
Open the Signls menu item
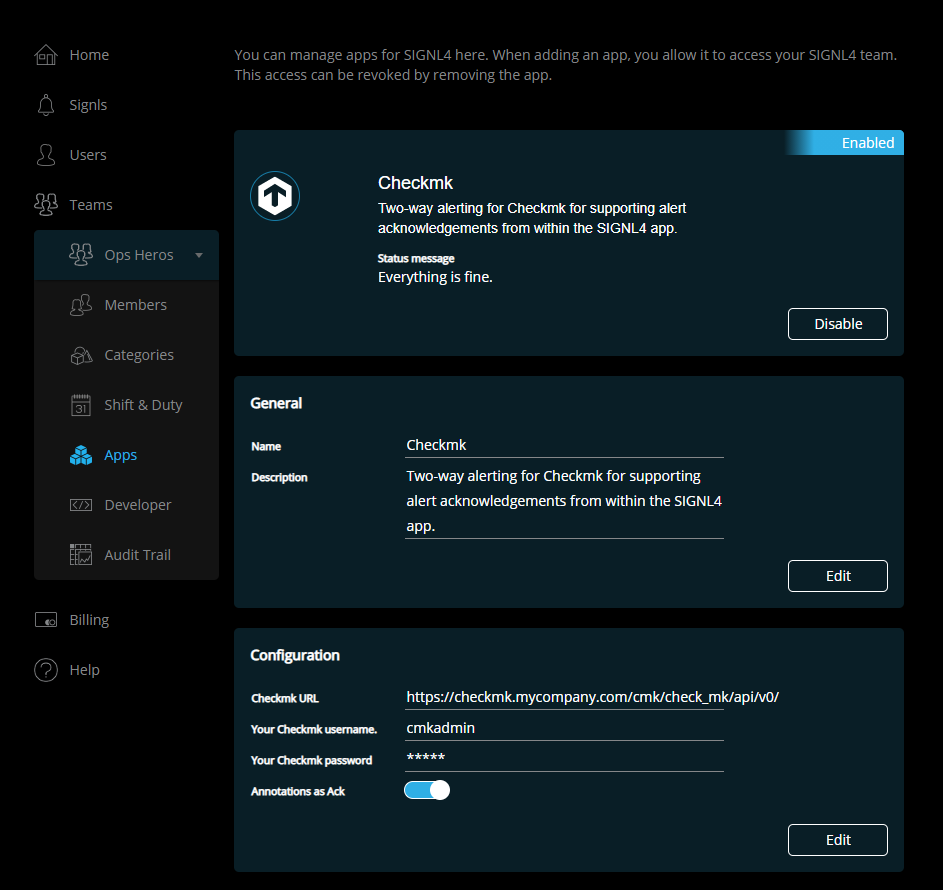click(88, 105)
